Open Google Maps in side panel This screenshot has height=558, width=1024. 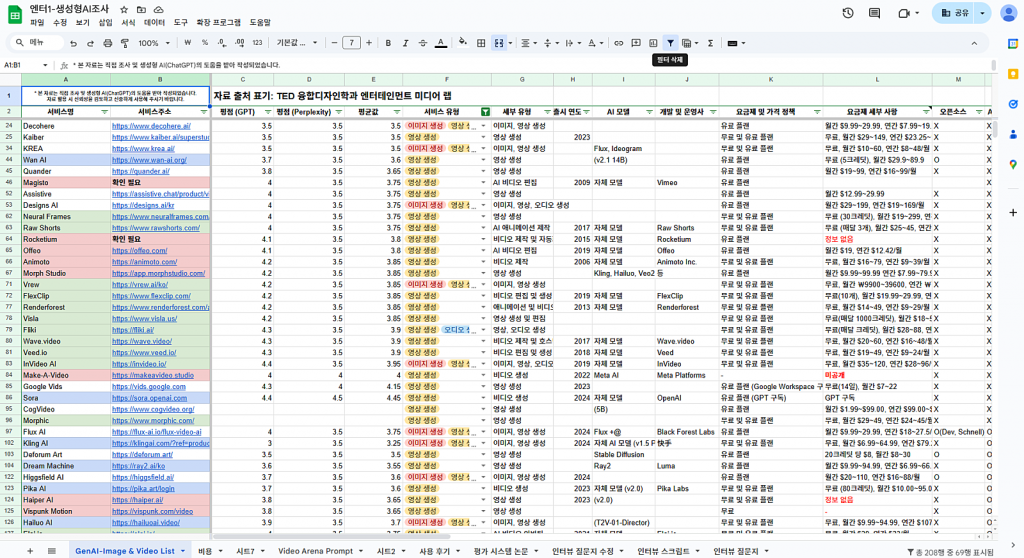tap(1013, 165)
